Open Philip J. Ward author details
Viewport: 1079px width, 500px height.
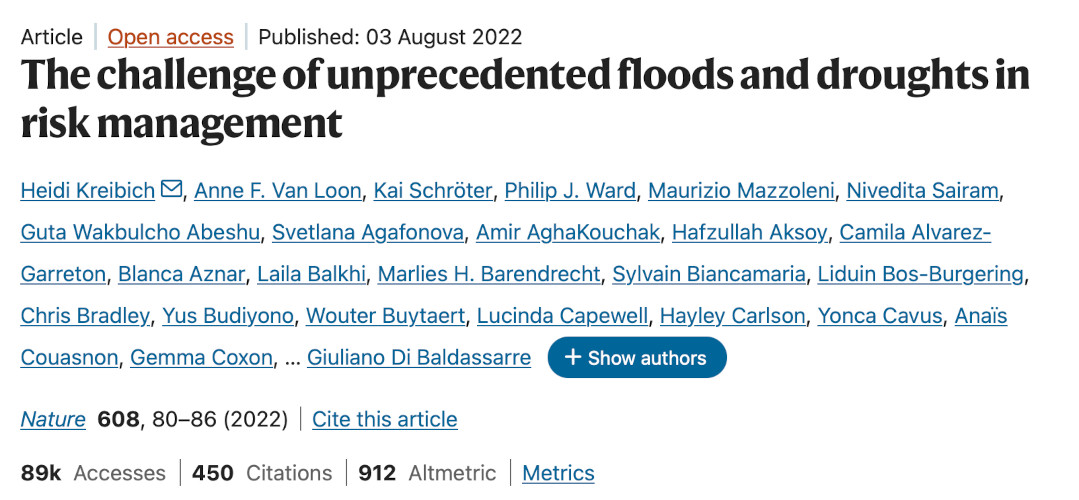[570, 190]
